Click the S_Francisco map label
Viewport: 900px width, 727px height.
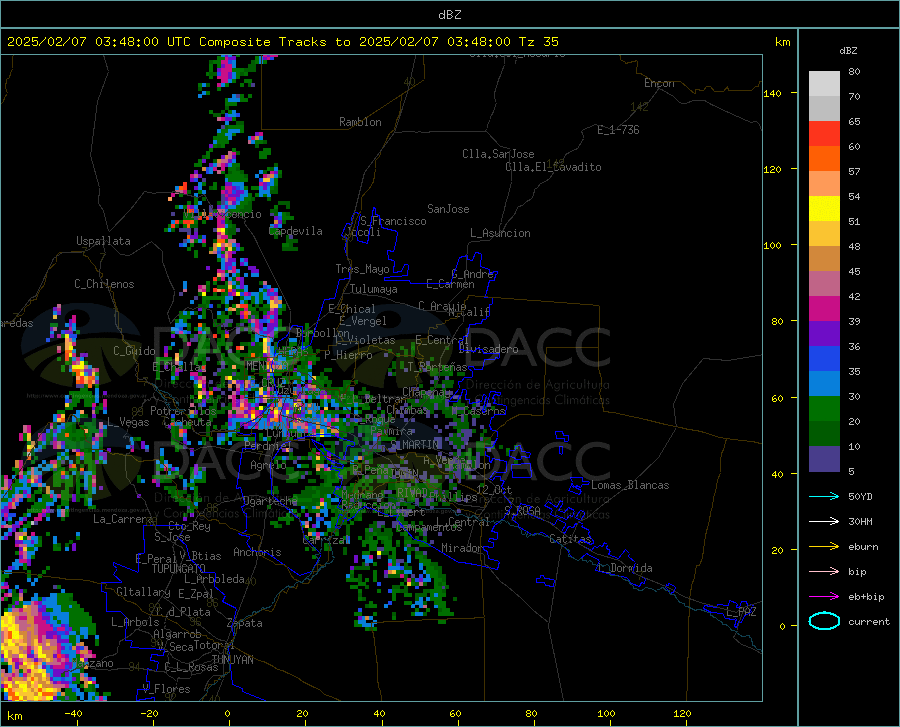(393, 221)
